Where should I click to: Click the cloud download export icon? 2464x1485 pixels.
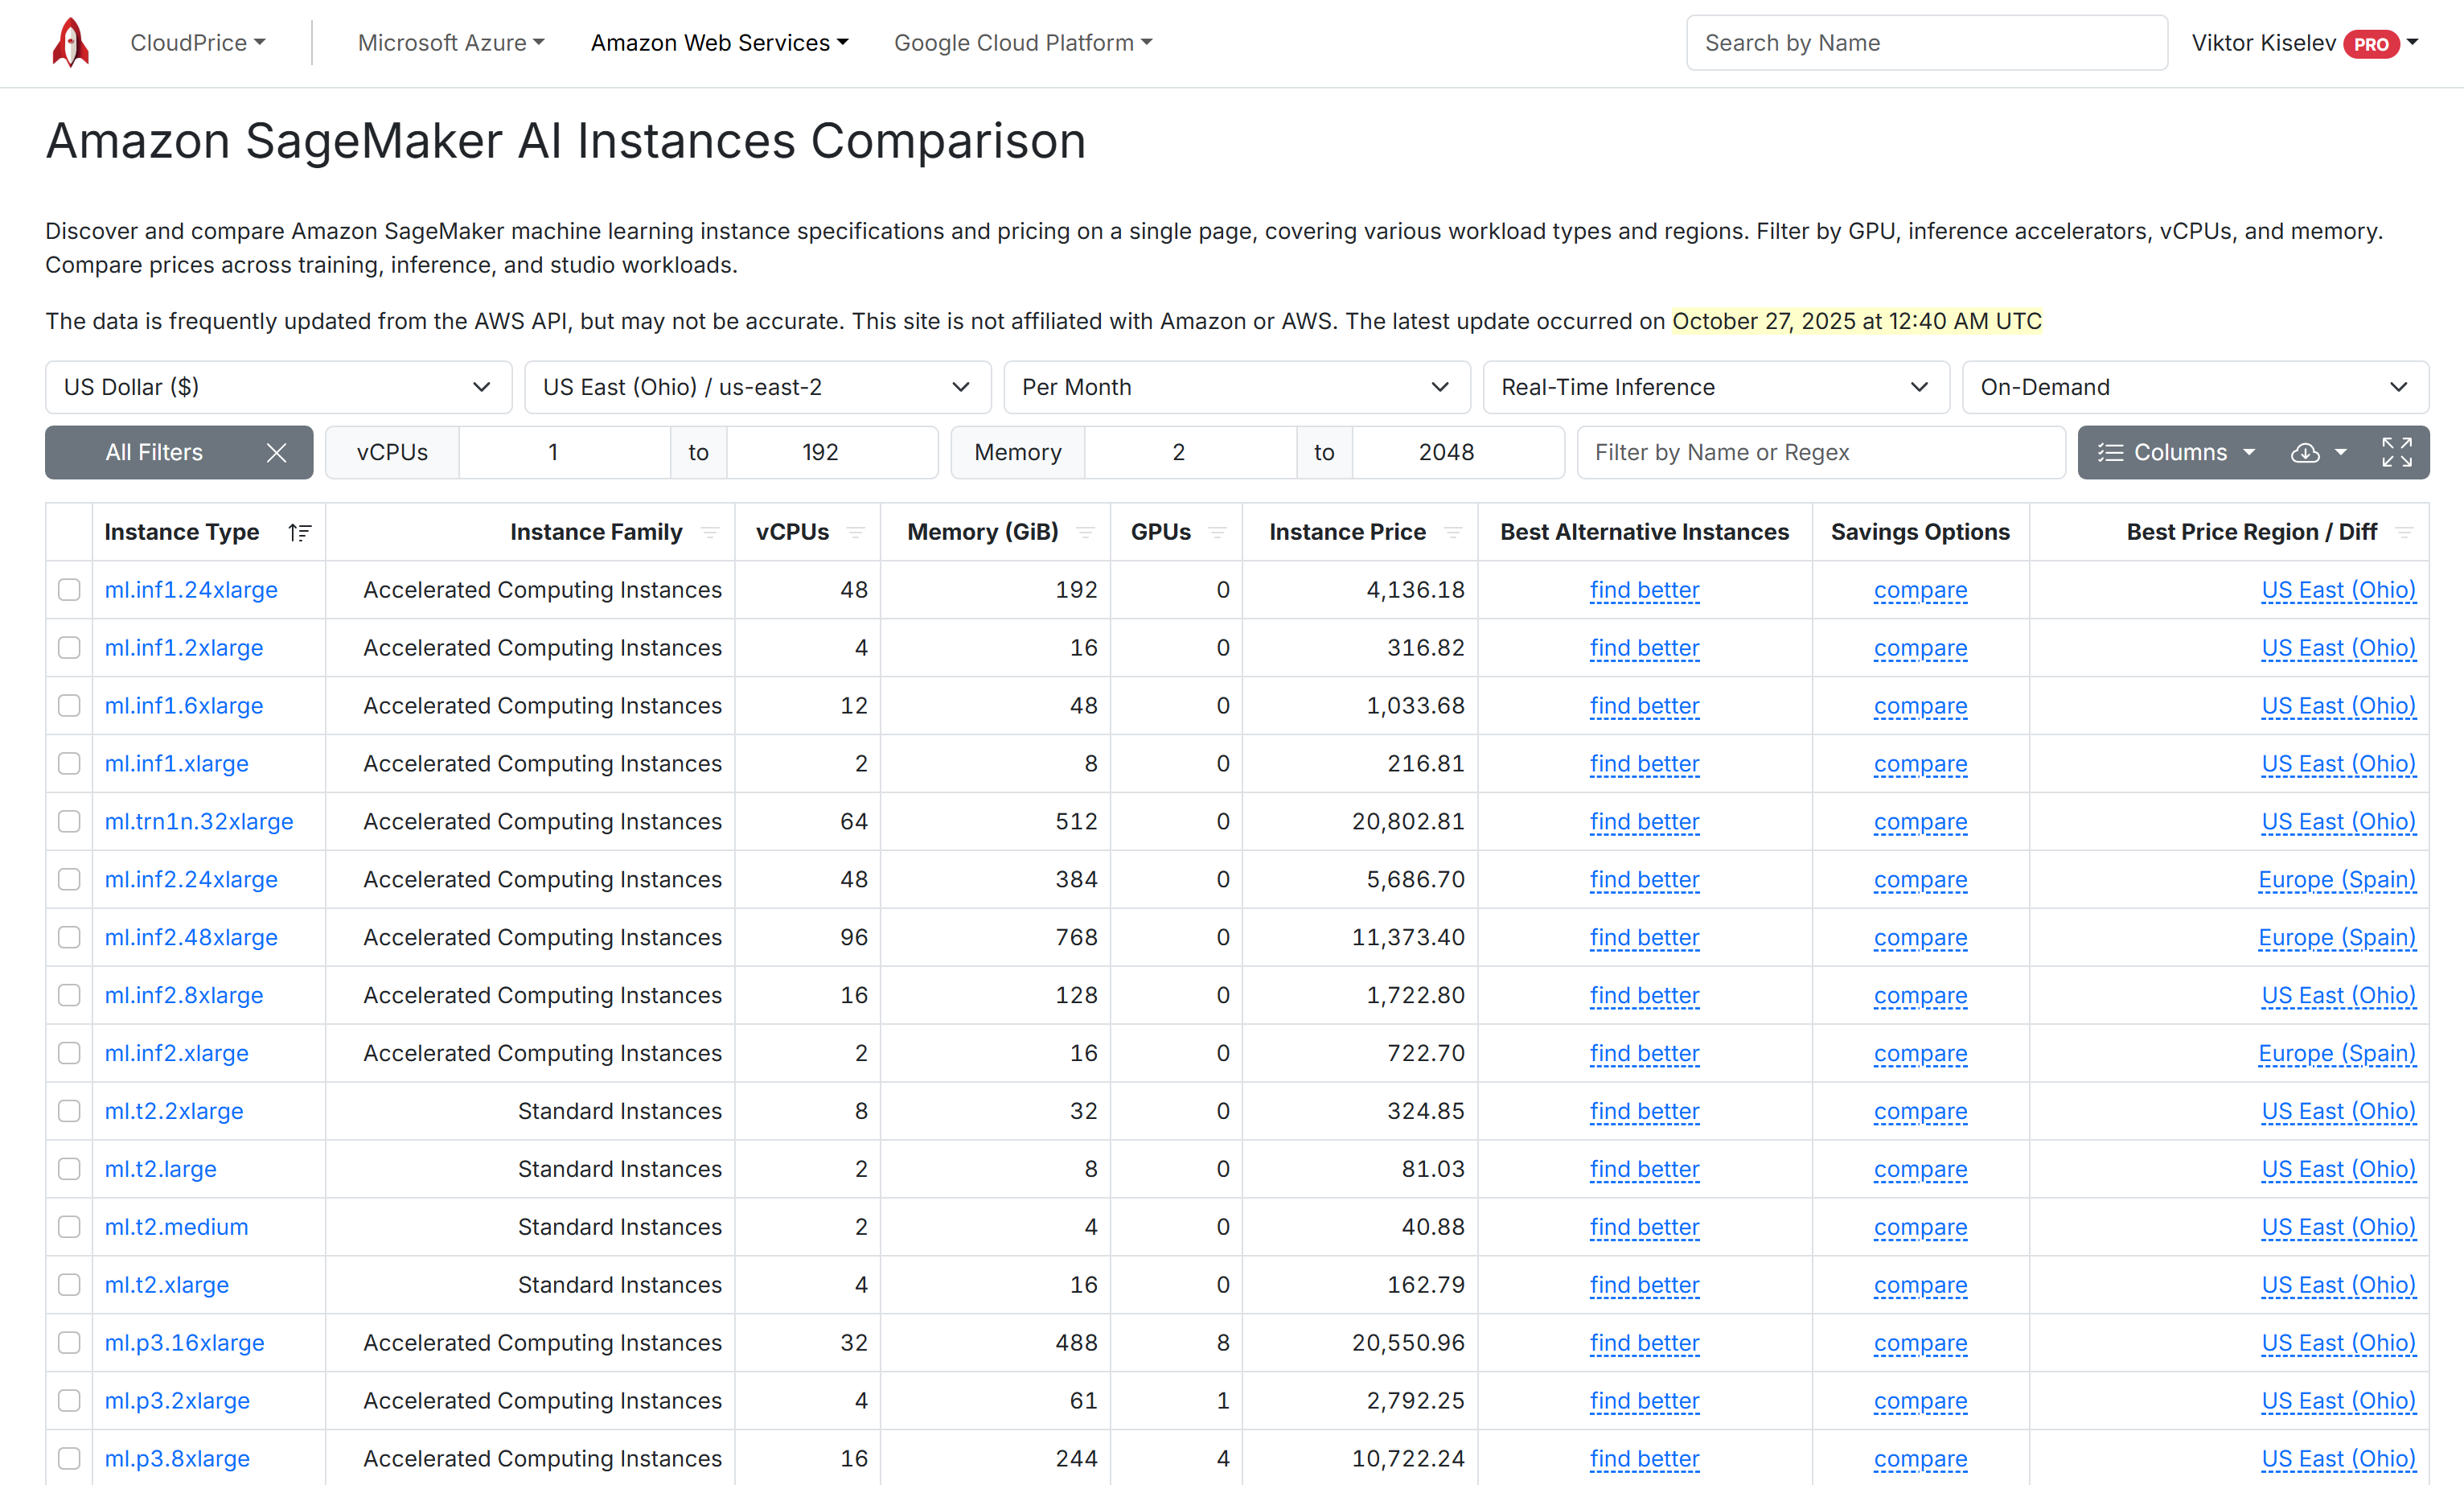tap(2305, 452)
